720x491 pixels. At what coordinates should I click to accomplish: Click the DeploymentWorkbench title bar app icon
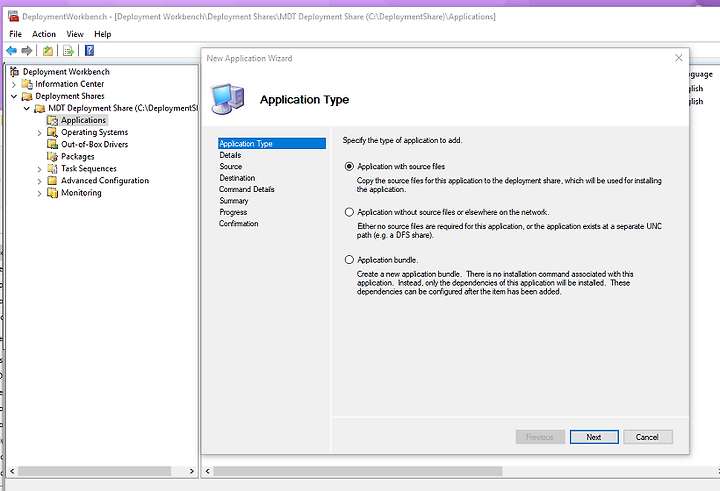coord(13,16)
